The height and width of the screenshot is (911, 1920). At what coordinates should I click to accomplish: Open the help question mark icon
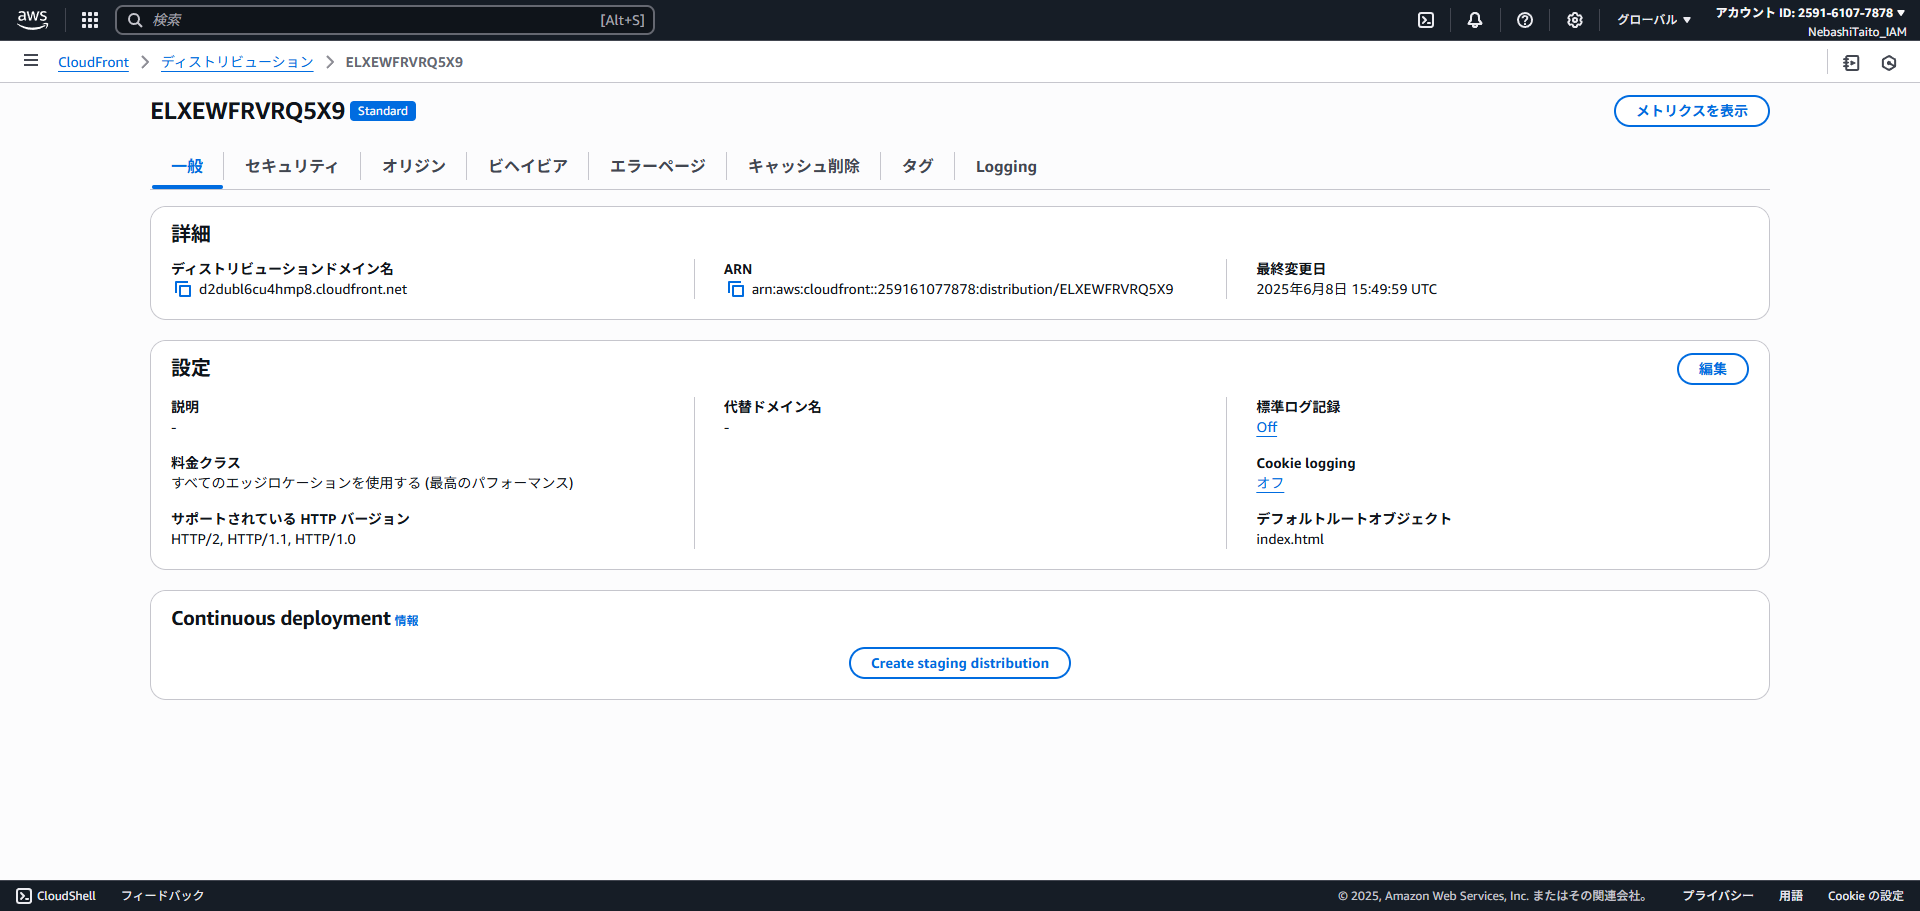[1525, 20]
